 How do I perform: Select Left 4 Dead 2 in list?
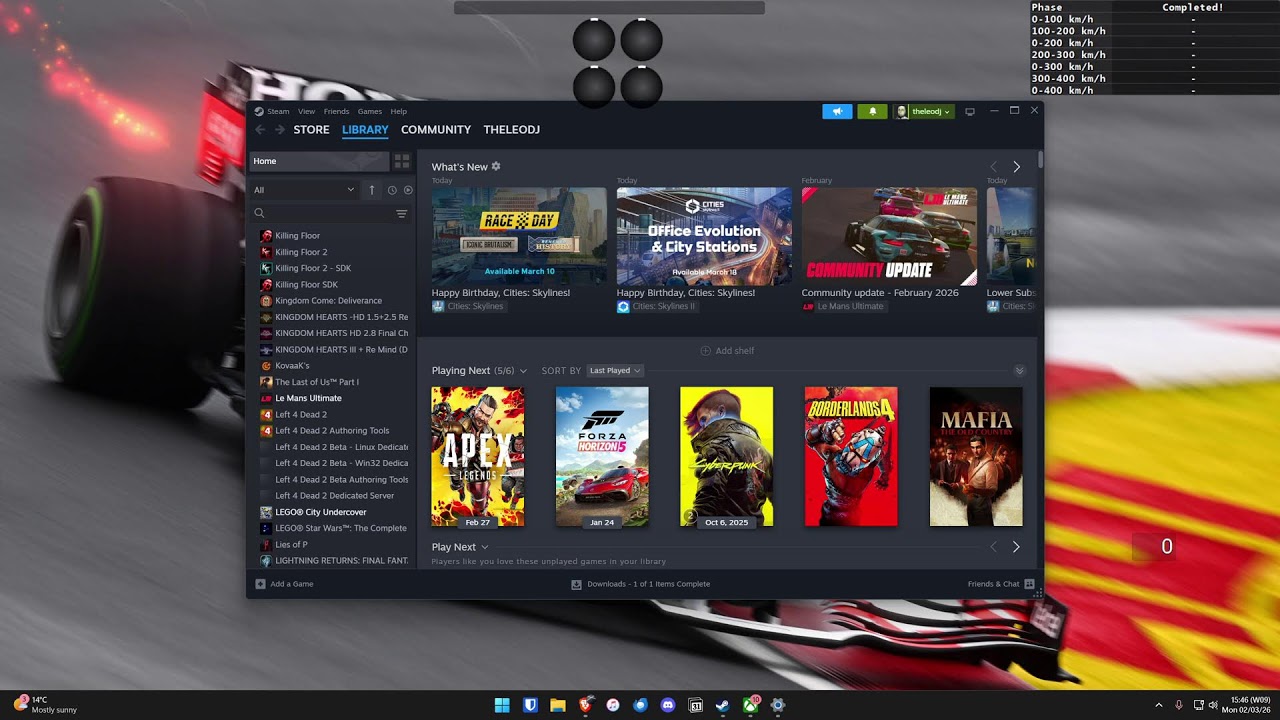[x=301, y=414]
